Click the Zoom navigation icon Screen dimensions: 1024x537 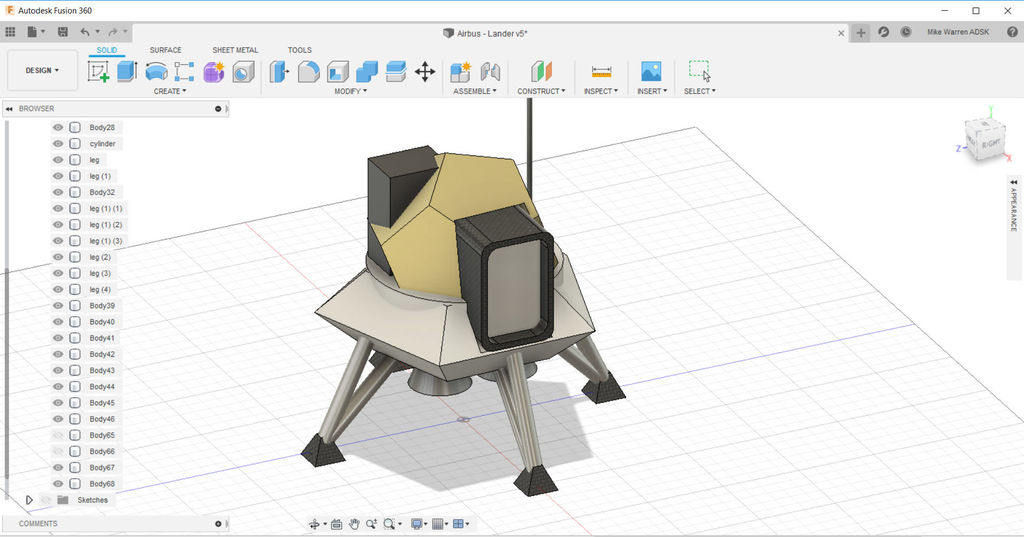click(x=371, y=524)
